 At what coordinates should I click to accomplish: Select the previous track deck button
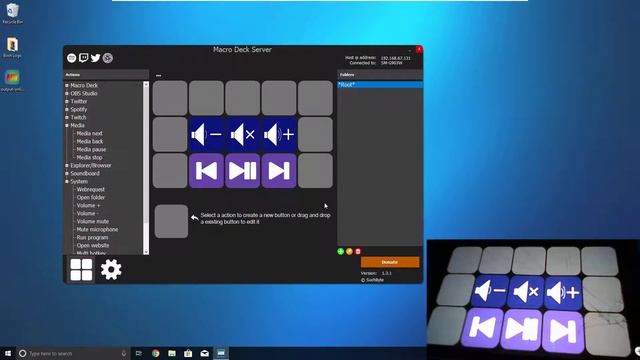[x=206, y=171]
